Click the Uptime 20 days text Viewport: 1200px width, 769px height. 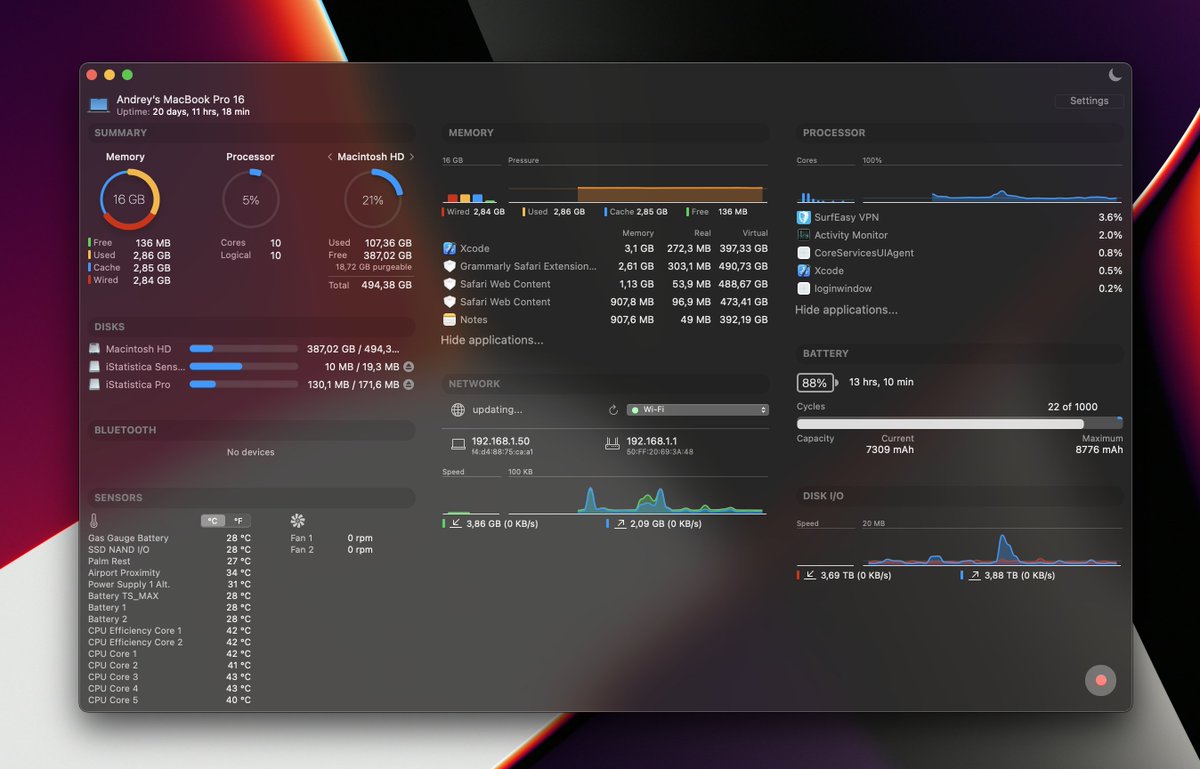tap(183, 112)
